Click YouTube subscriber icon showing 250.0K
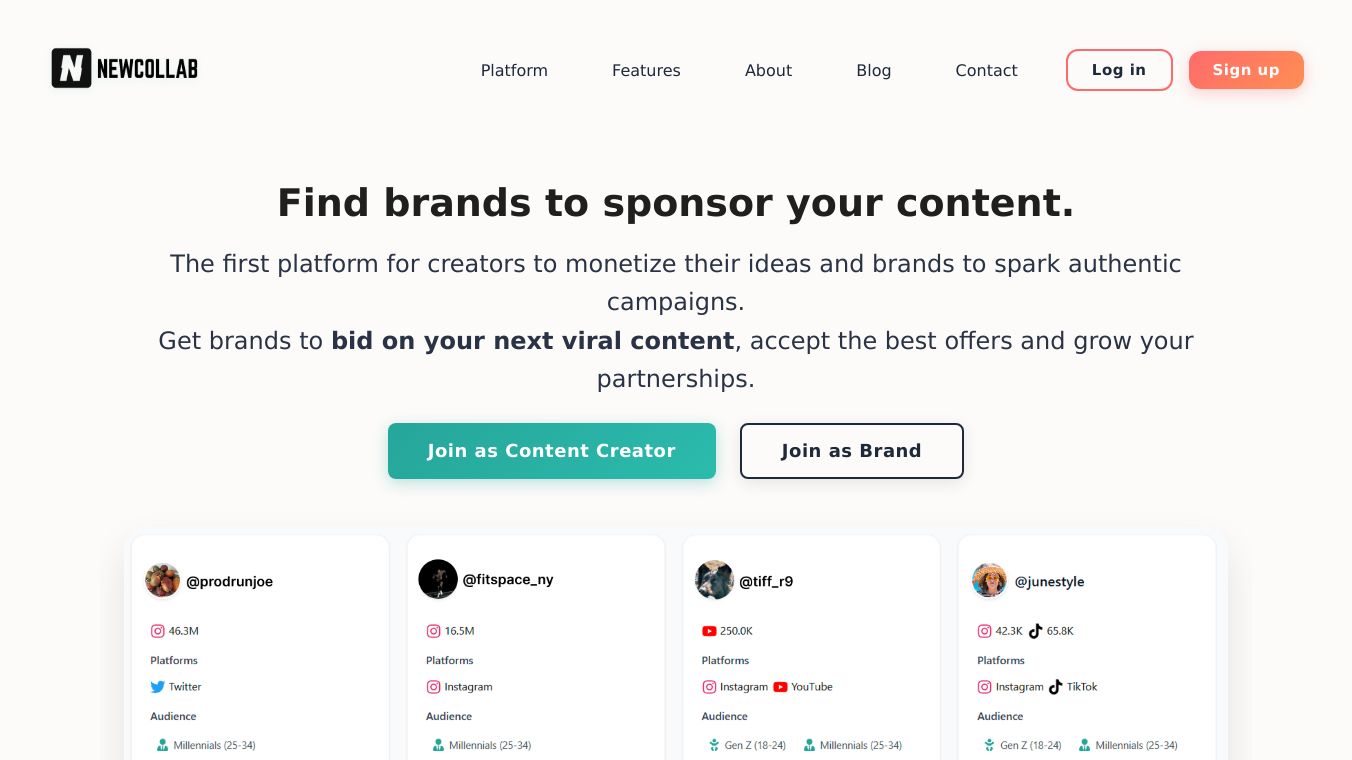The width and height of the screenshot is (1352, 760). [709, 631]
